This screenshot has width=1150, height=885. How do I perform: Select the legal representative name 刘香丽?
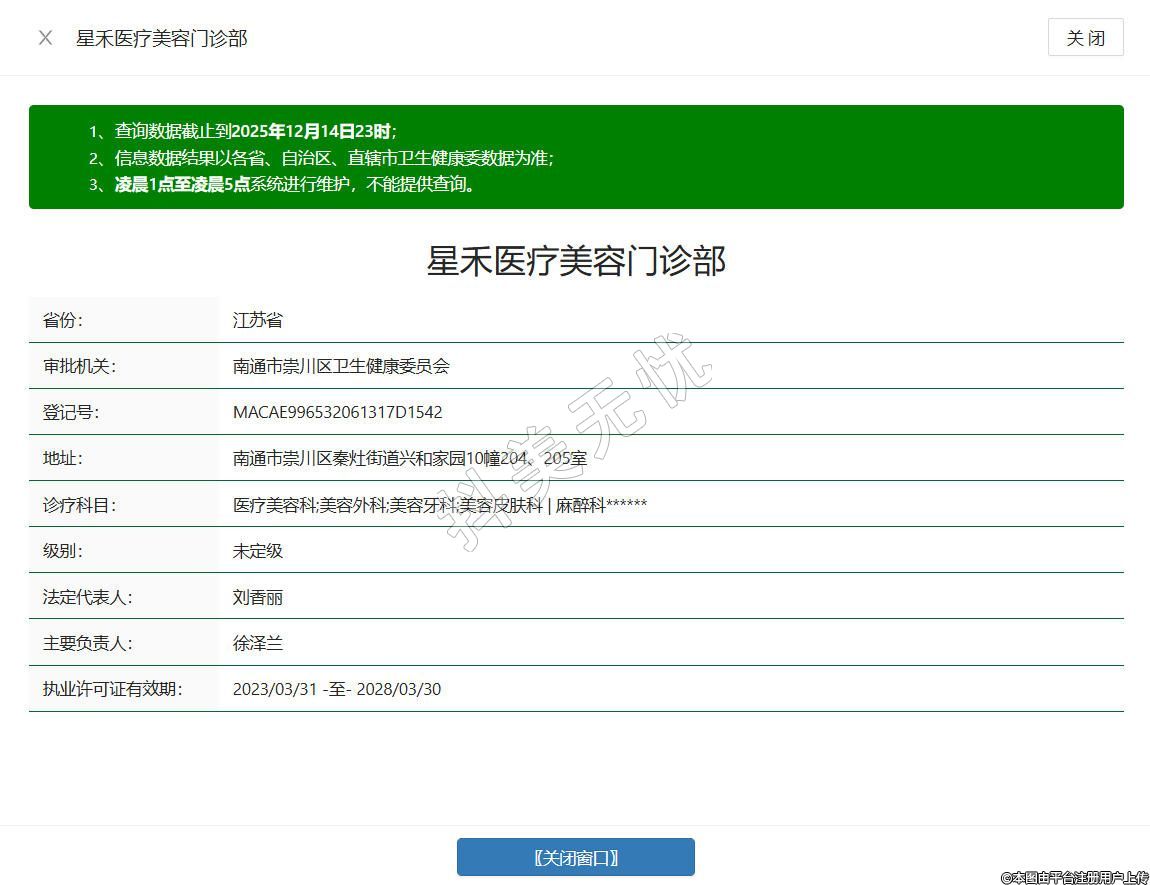[x=258, y=597]
